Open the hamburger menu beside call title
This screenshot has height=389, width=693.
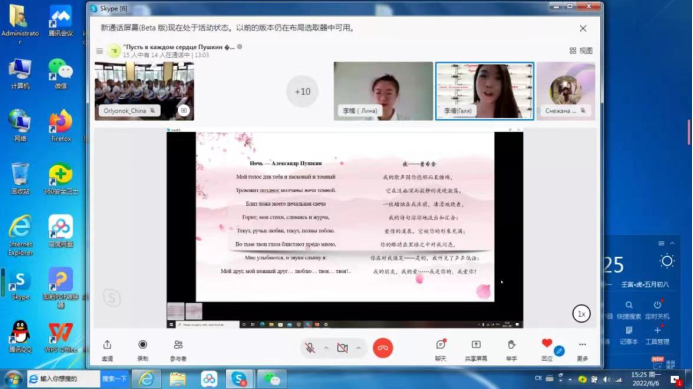[99, 51]
